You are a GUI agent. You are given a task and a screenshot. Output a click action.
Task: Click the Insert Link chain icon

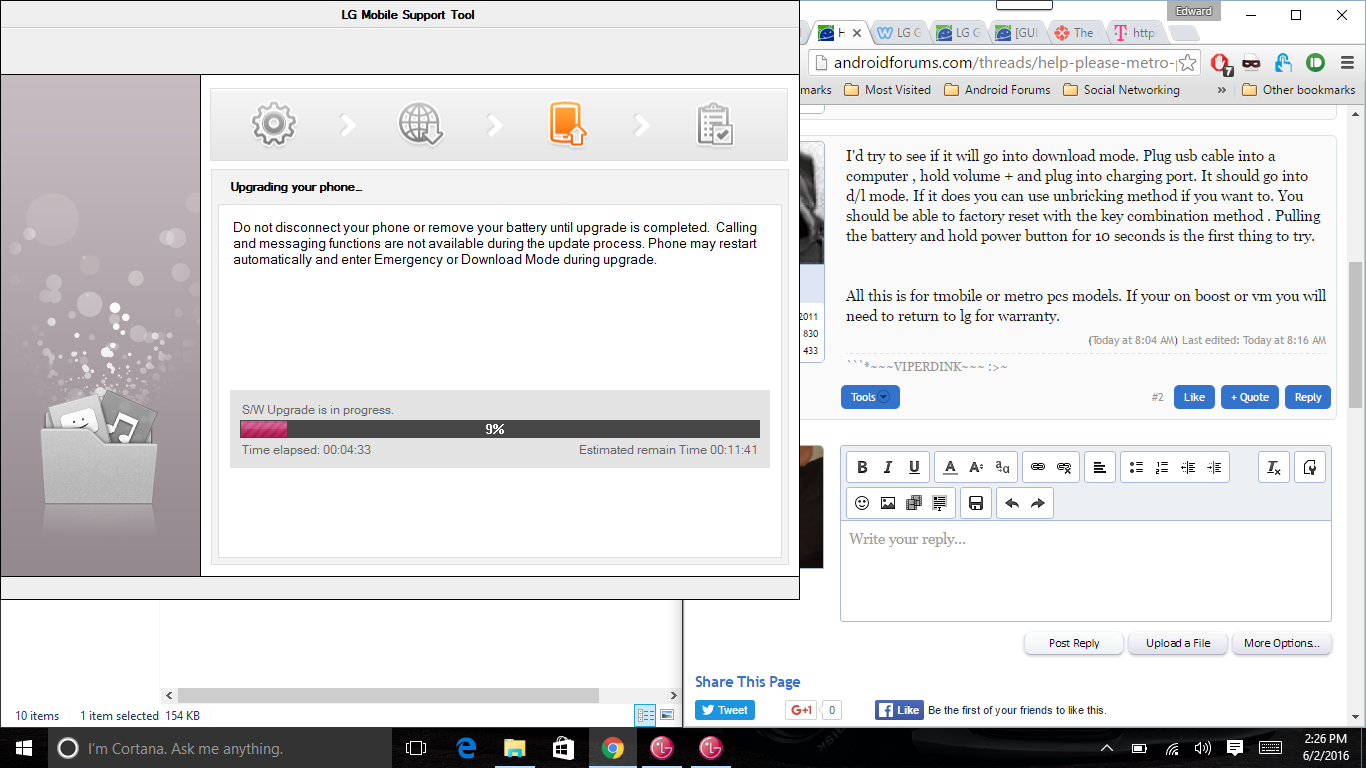coord(1038,467)
